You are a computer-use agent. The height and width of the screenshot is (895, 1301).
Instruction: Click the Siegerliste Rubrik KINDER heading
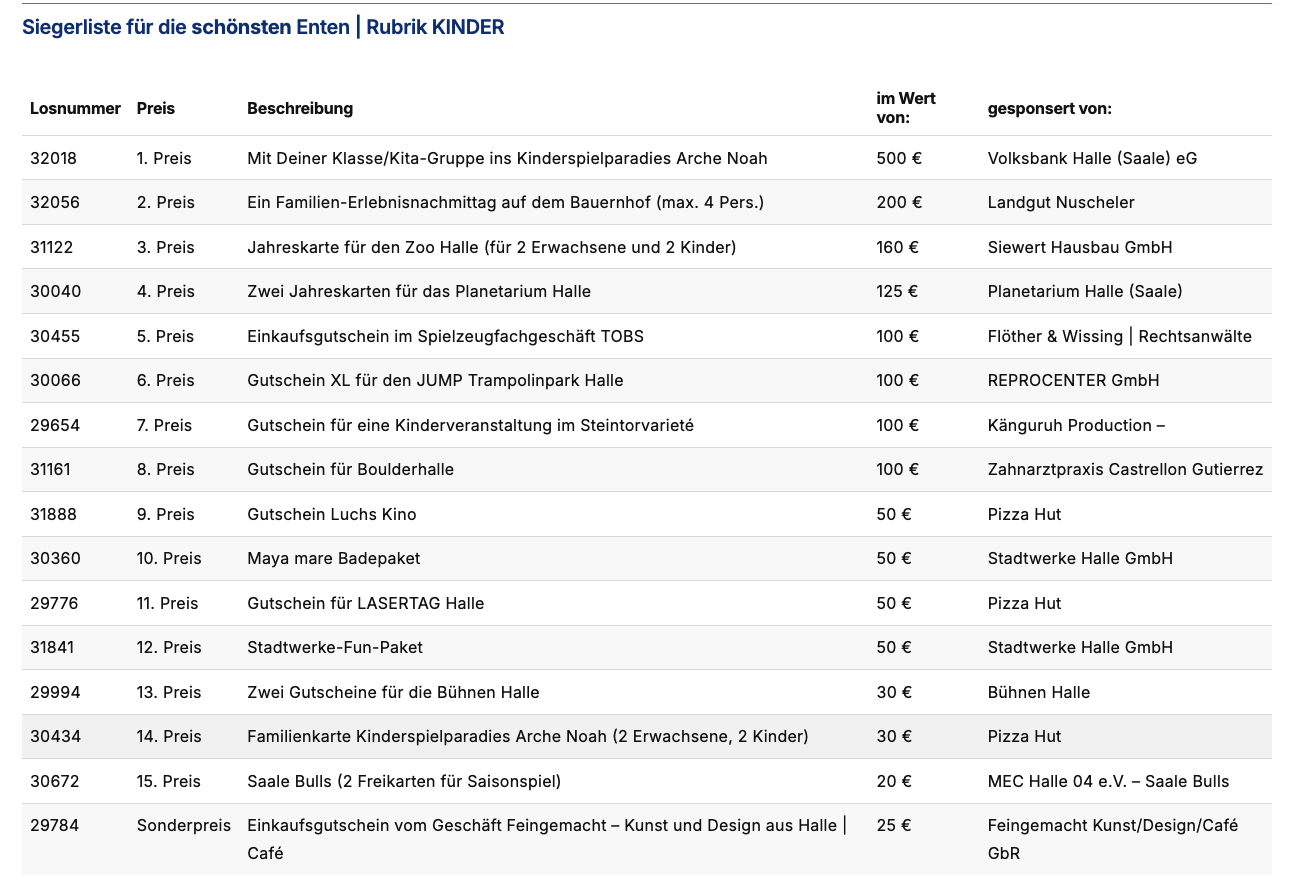(x=263, y=28)
